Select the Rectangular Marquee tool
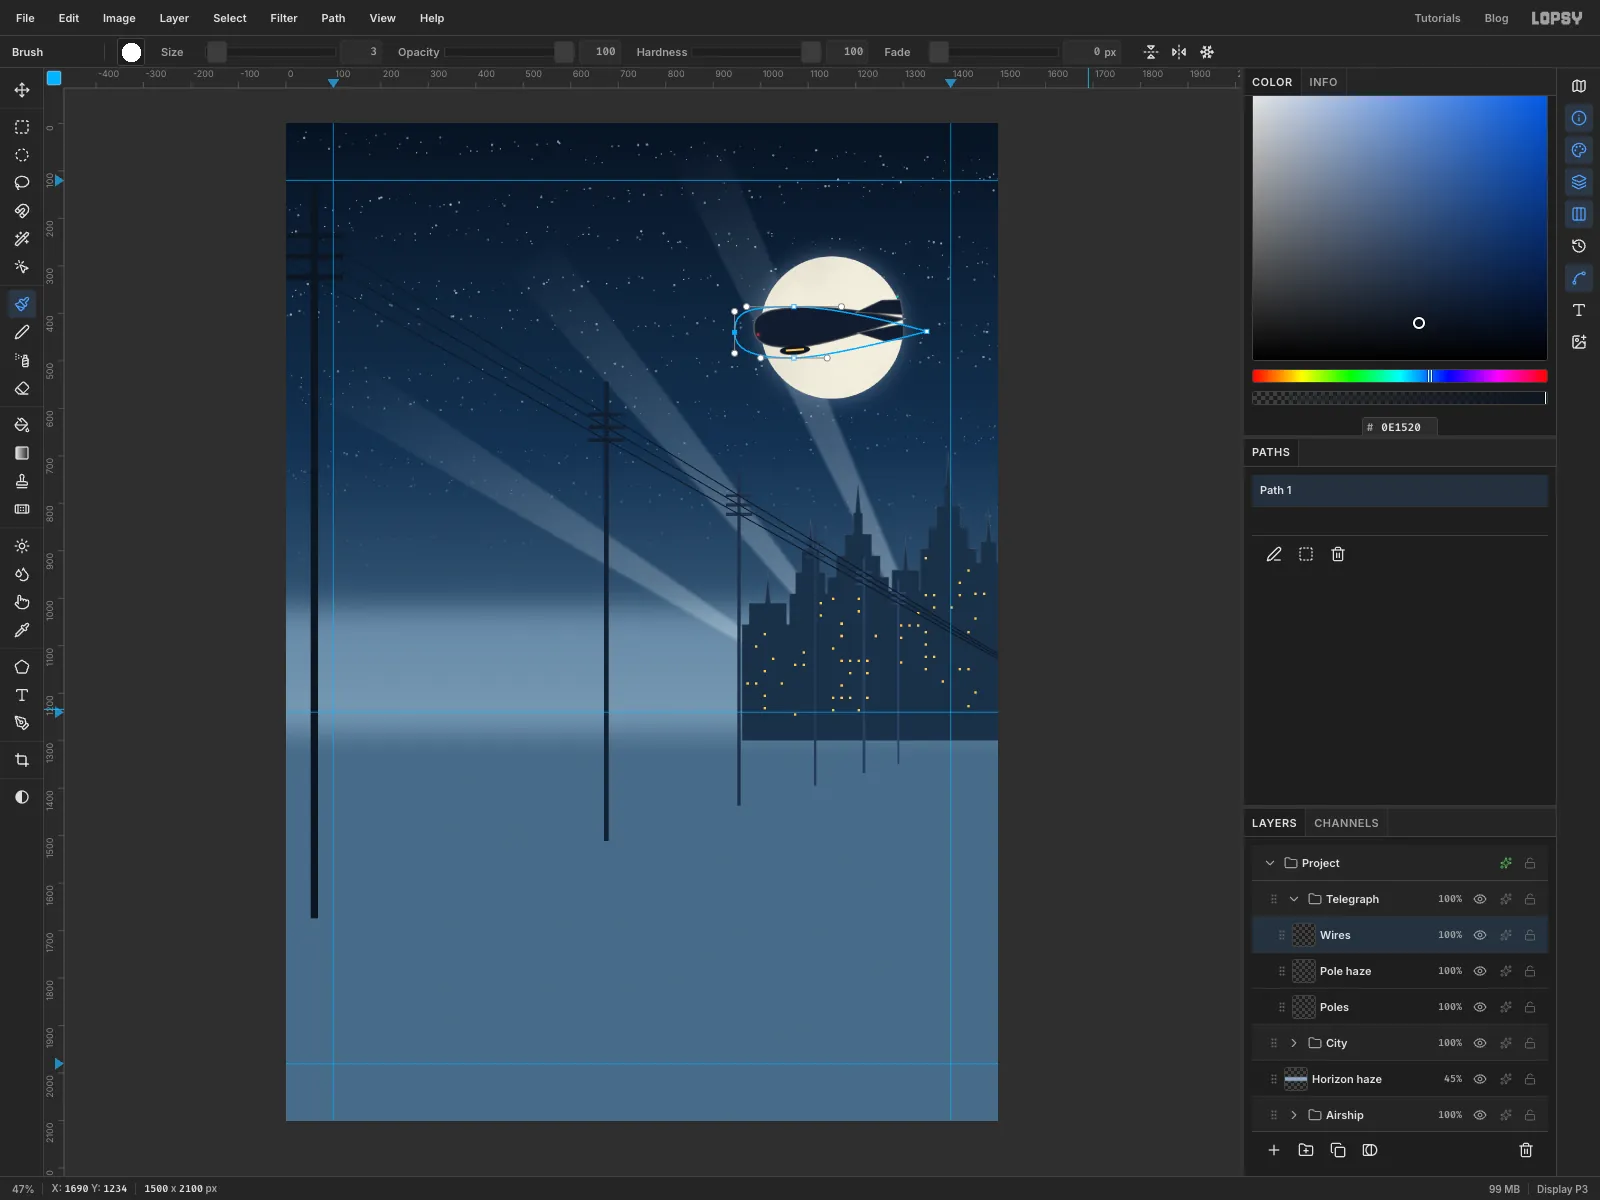 click(x=22, y=127)
